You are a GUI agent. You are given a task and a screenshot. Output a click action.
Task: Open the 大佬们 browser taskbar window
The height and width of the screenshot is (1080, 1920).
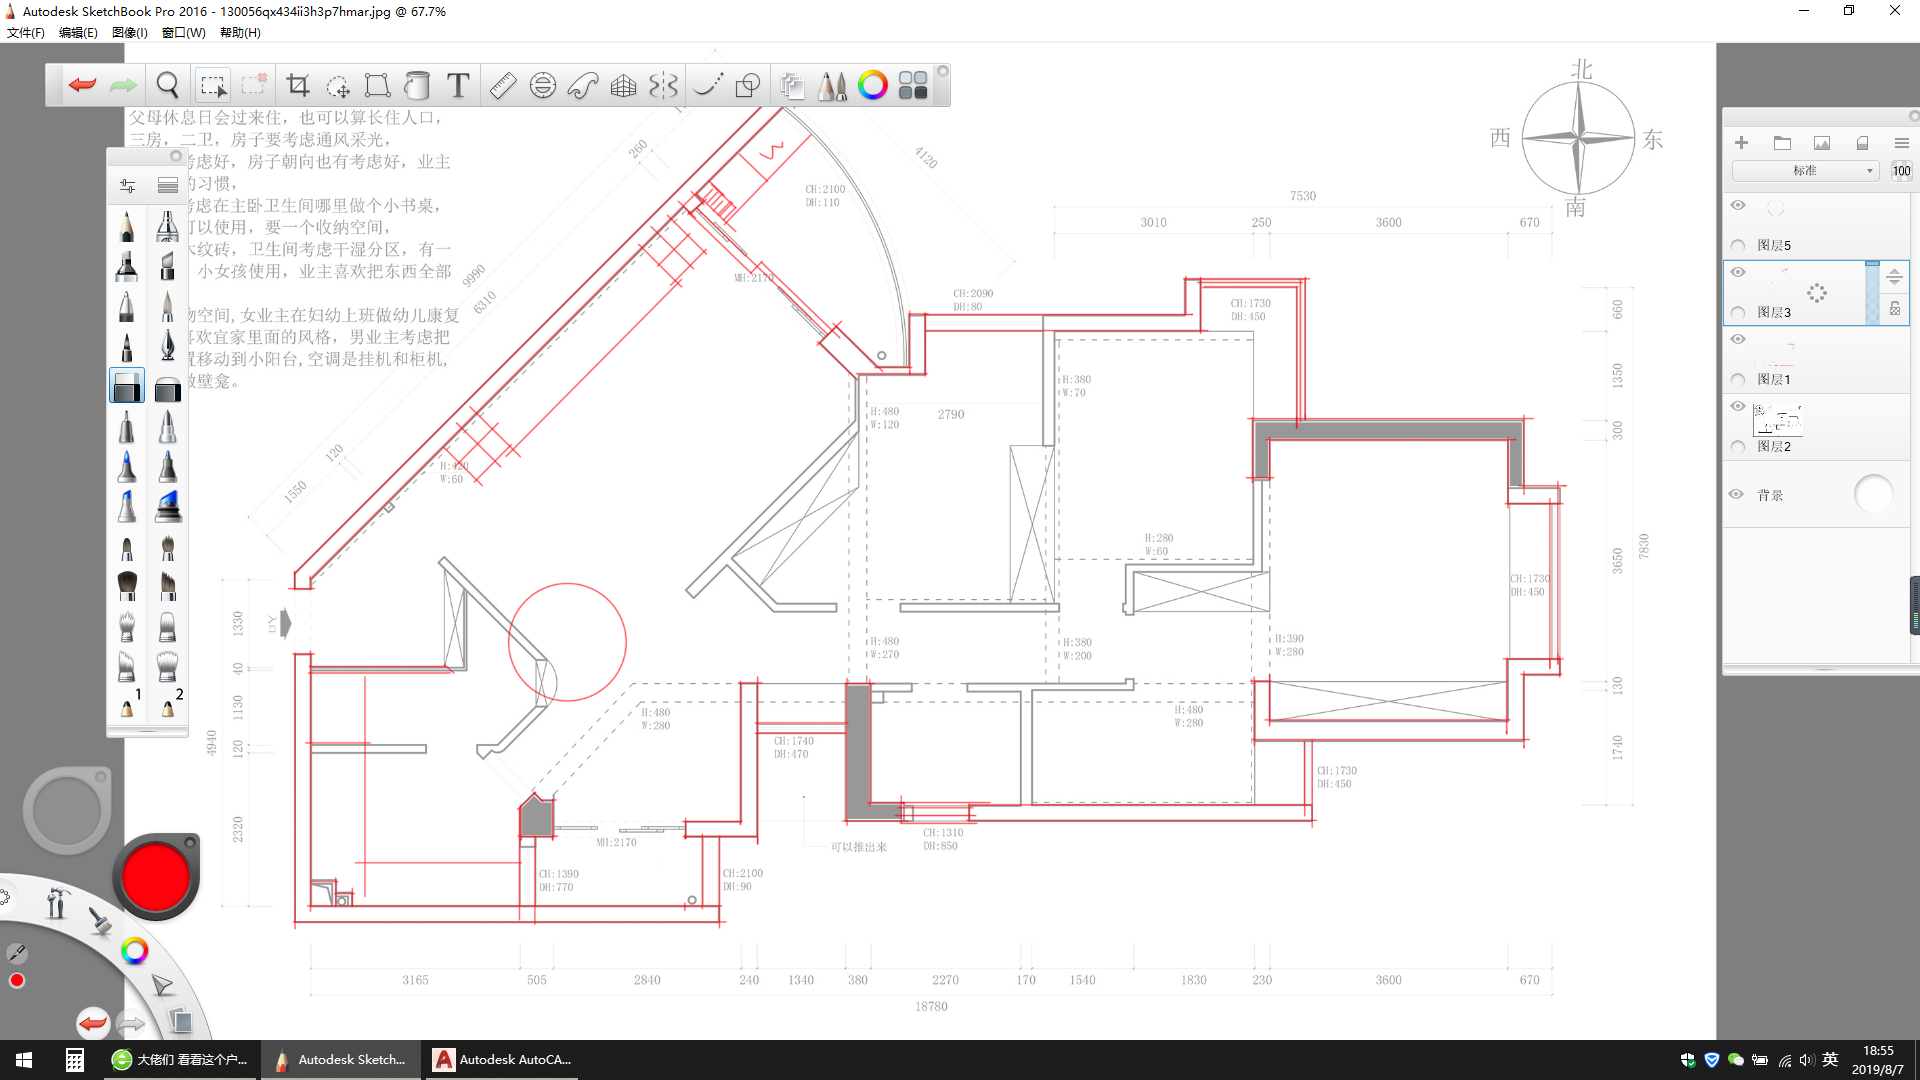coord(181,1060)
